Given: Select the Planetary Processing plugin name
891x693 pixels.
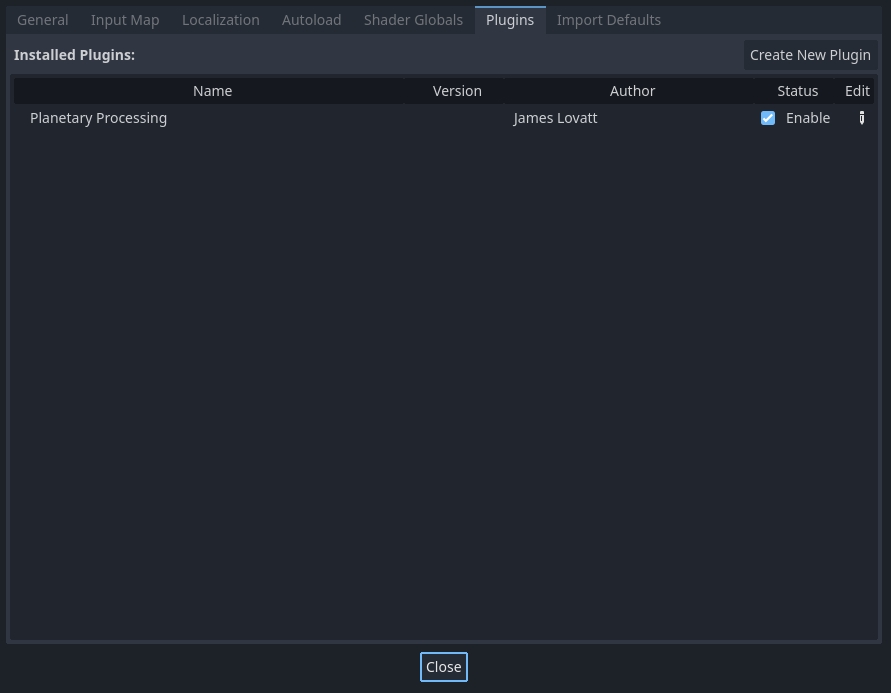Looking at the screenshot, I should pos(98,118).
